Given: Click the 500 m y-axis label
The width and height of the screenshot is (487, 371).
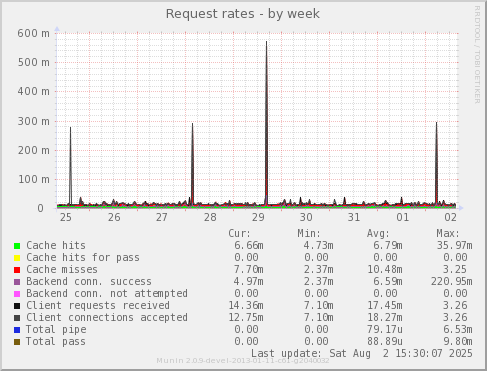Looking at the screenshot, I should click(x=33, y=62).
